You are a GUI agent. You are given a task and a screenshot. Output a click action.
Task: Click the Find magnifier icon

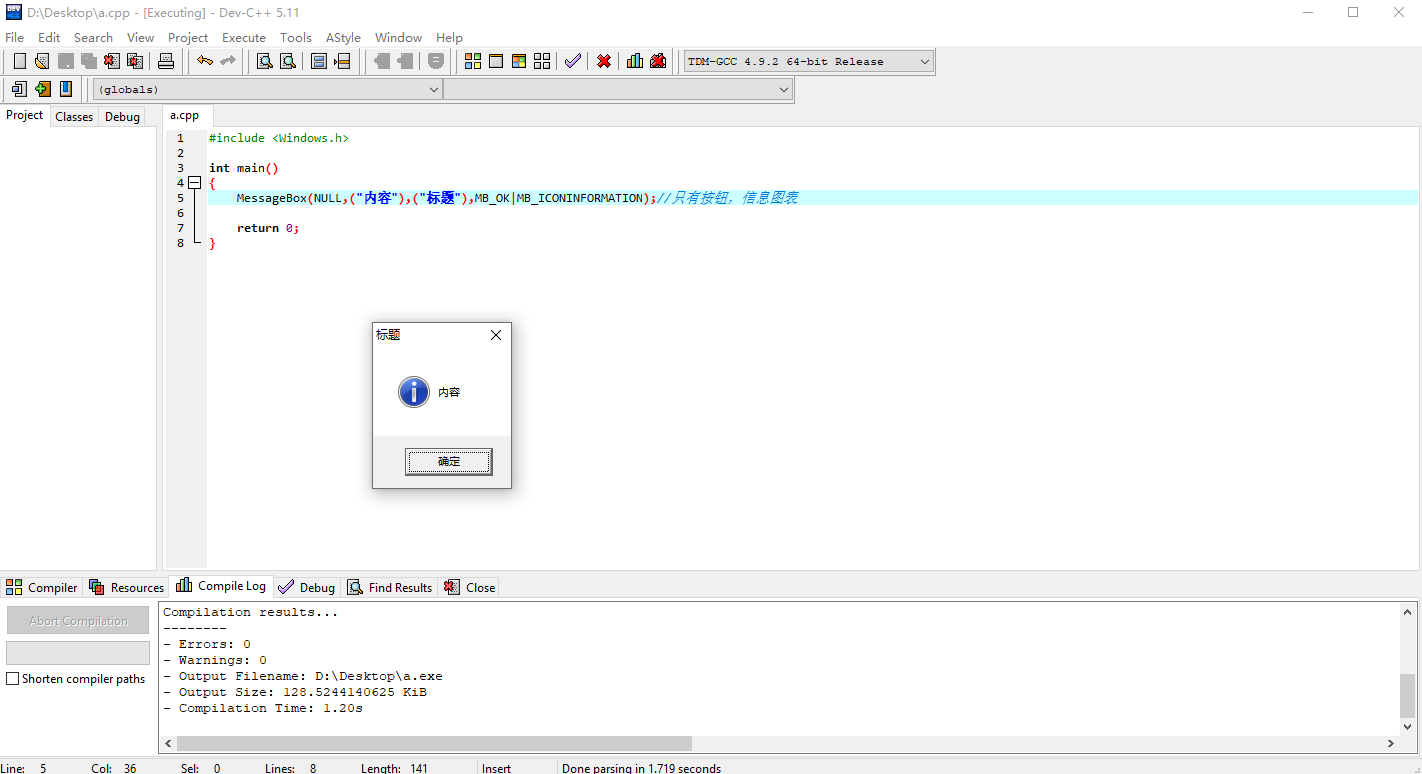pos(264,61)
